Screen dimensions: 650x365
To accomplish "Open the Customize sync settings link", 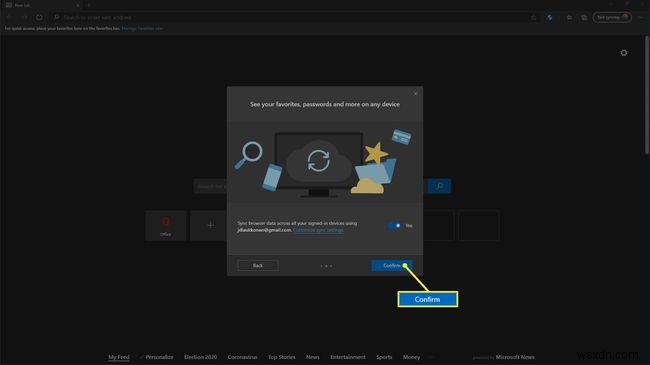I will 318,230.
